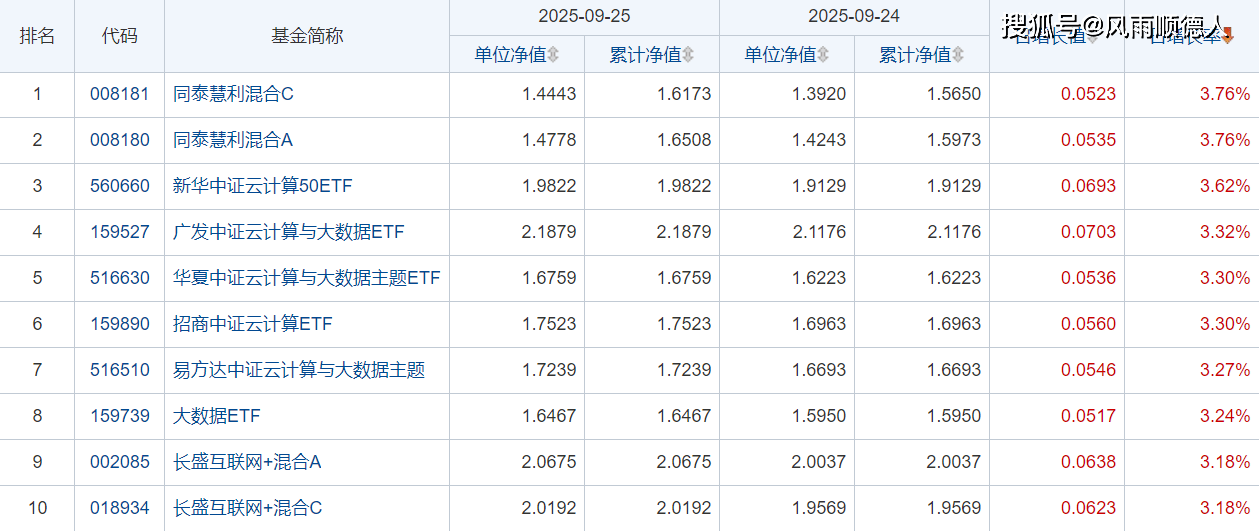Open 招商中证云计算ETF fund page
This screenshot has width=1259, height=531.
point(252,324)
